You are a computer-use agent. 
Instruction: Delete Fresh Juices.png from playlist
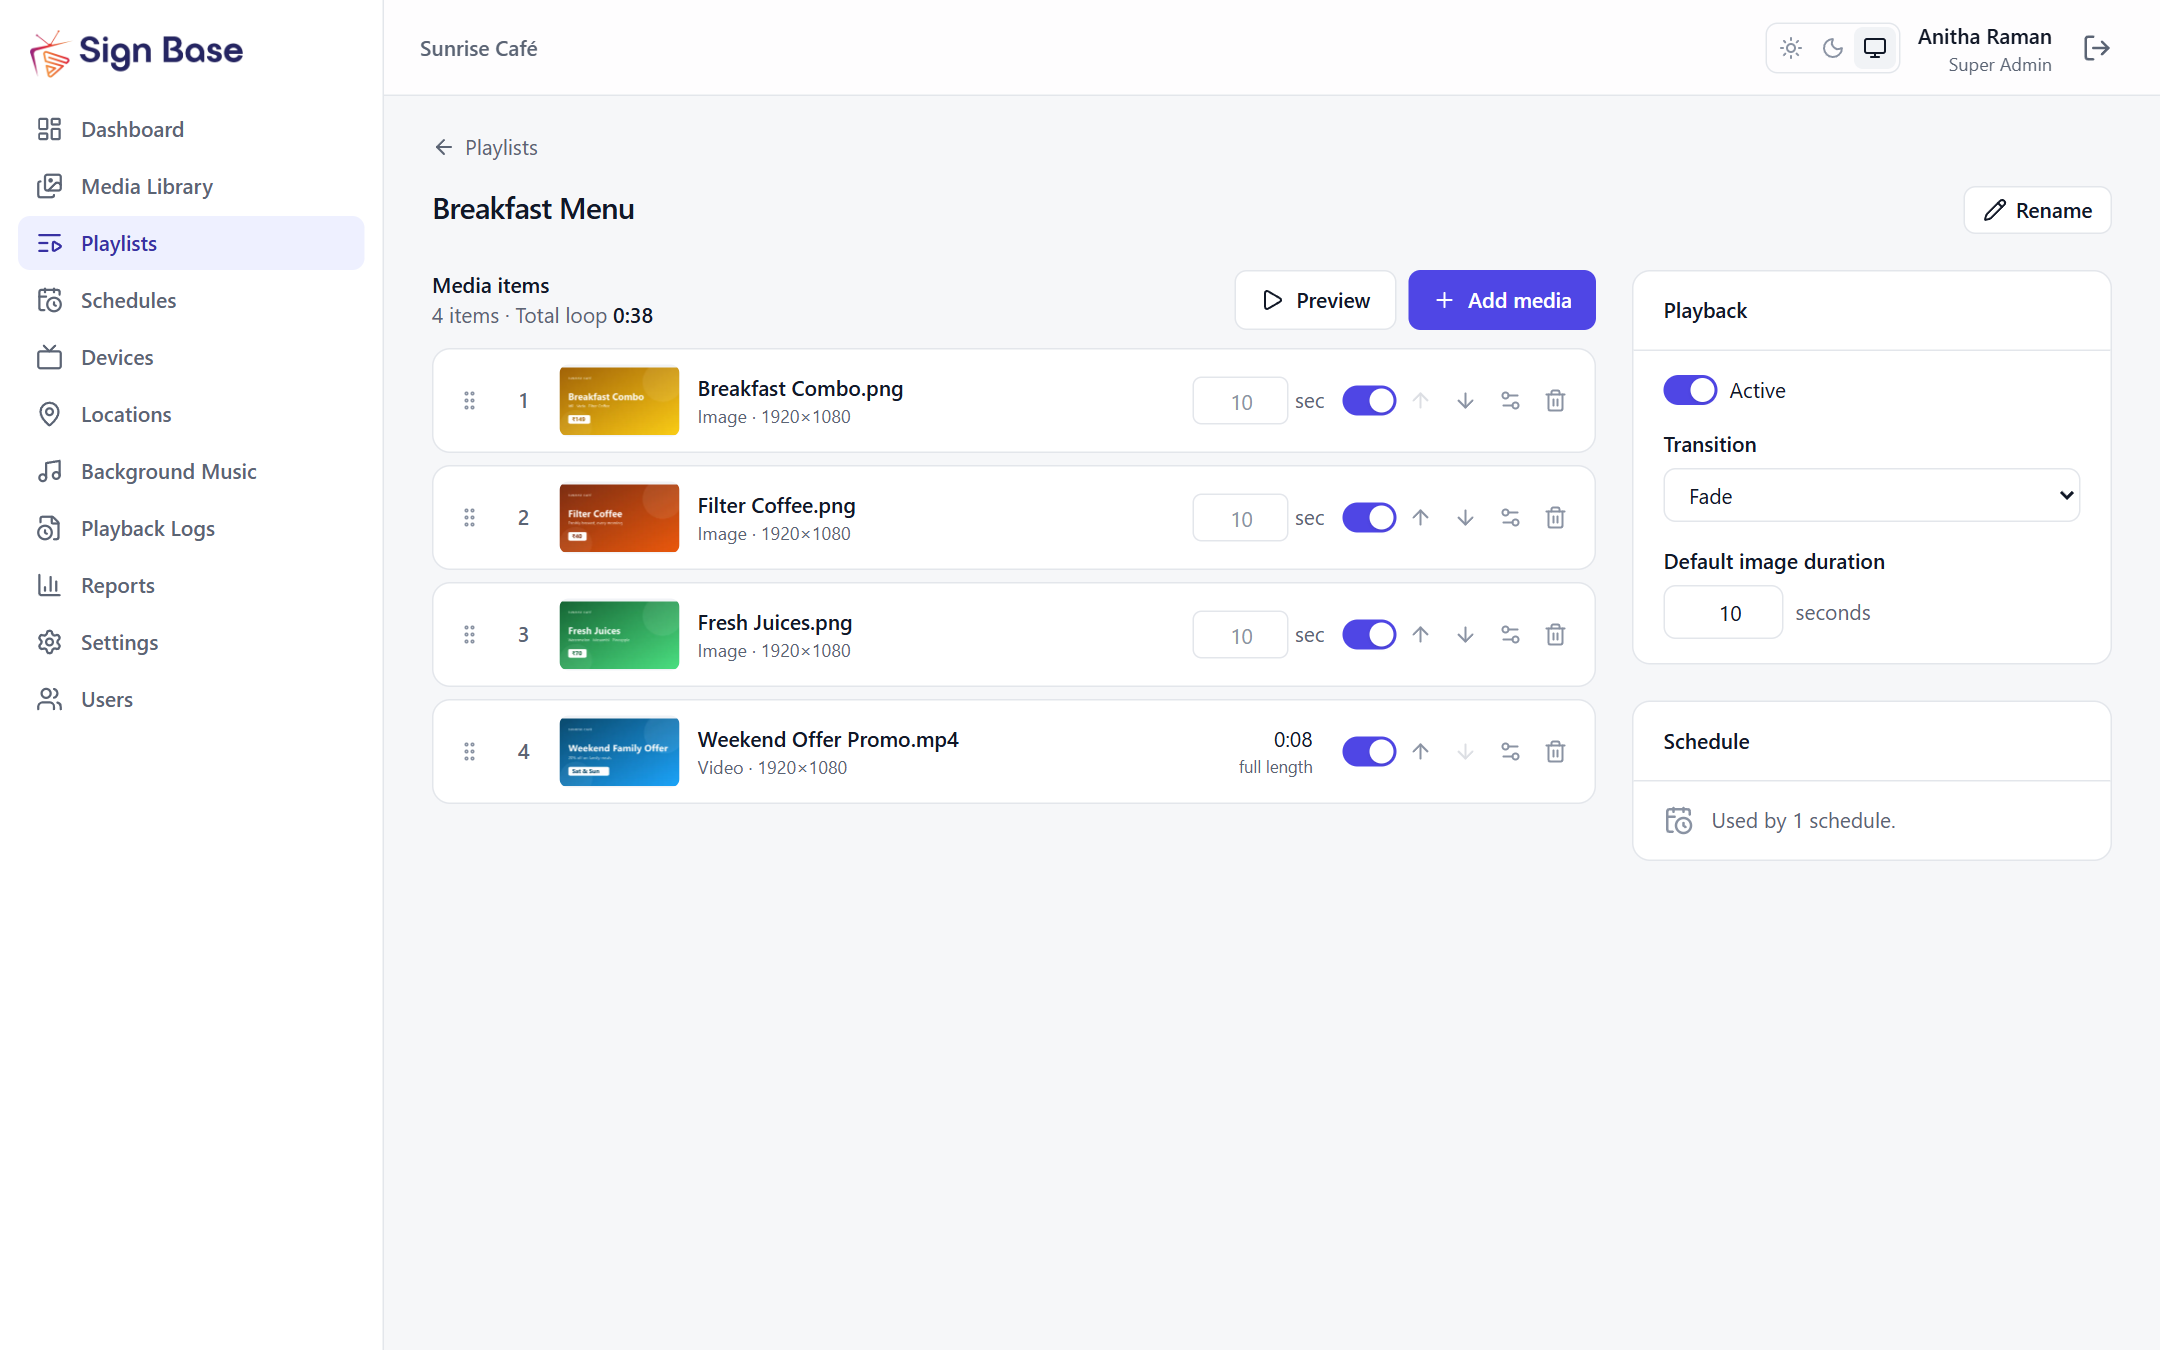tap(1555, 635)
